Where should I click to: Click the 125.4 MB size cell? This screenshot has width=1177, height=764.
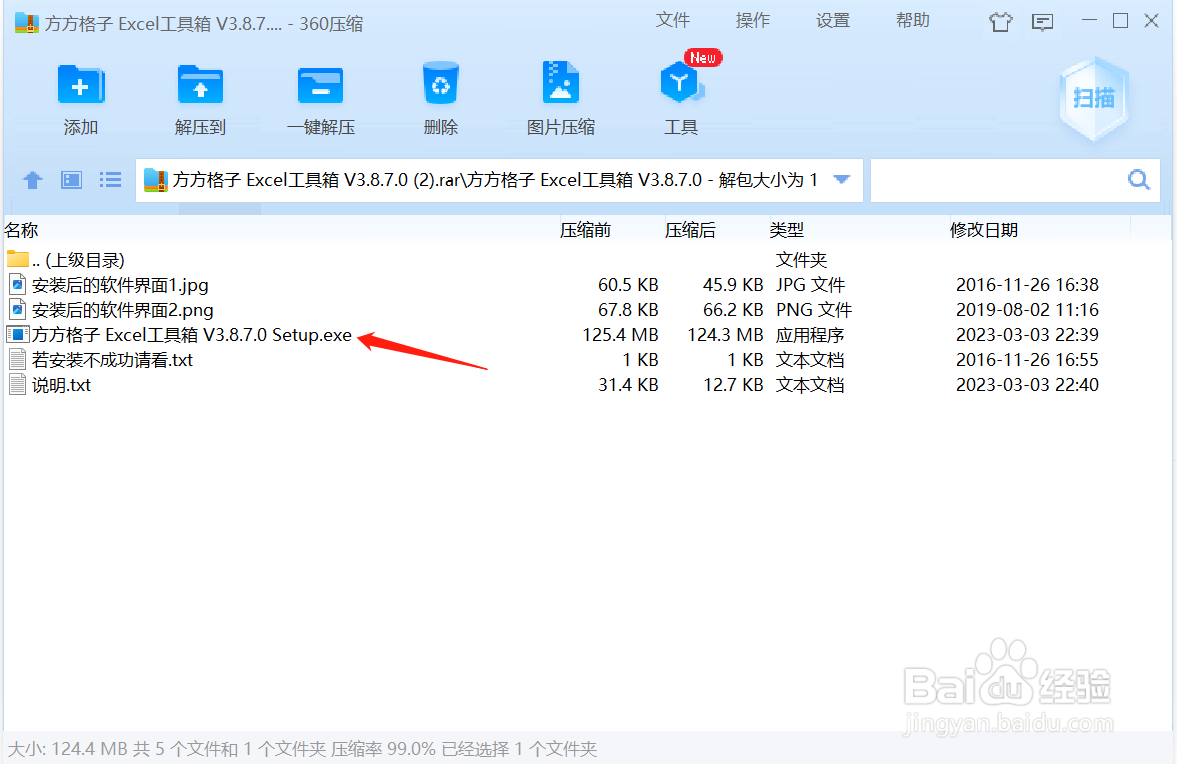(x=620, y=334)
